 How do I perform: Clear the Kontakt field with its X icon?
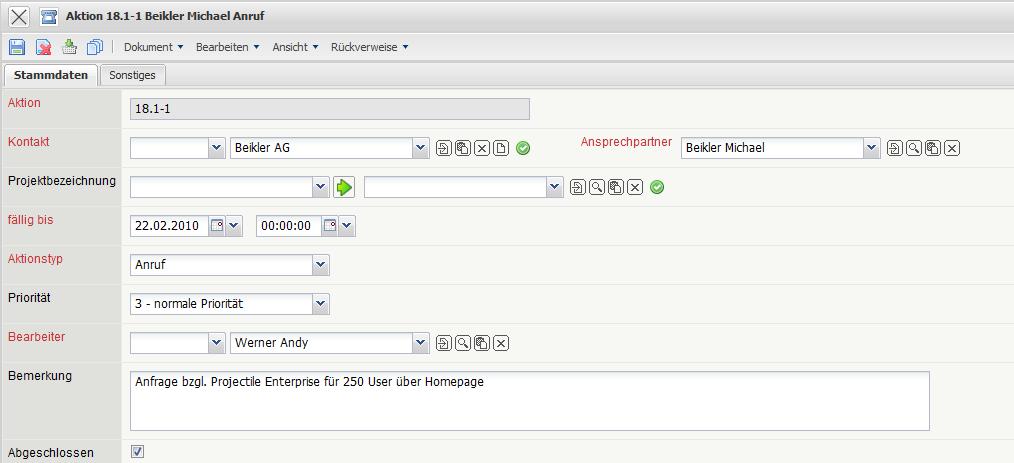point(482,148)
